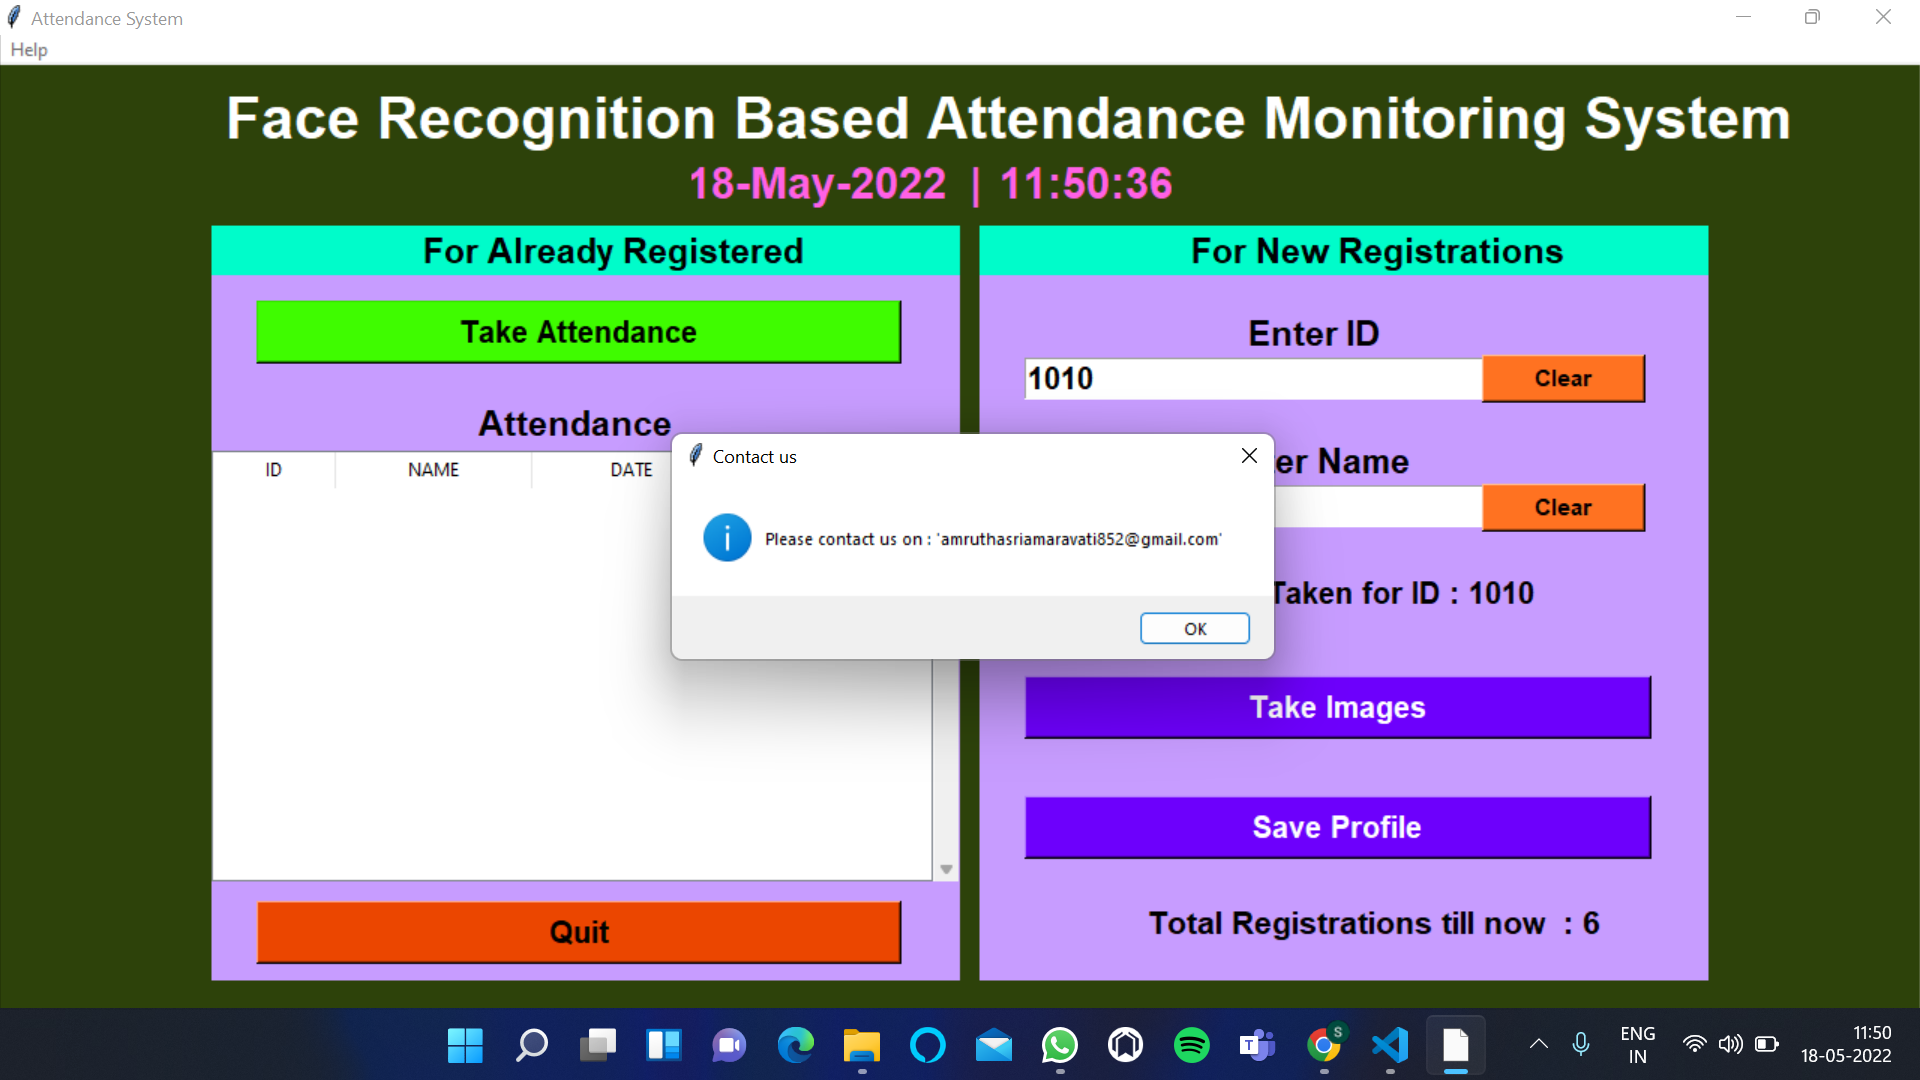This screenshot has width=1920, height=1080.
Task: Open WhatsApp from the taskbar
Action: (x=1059, y=1046)
